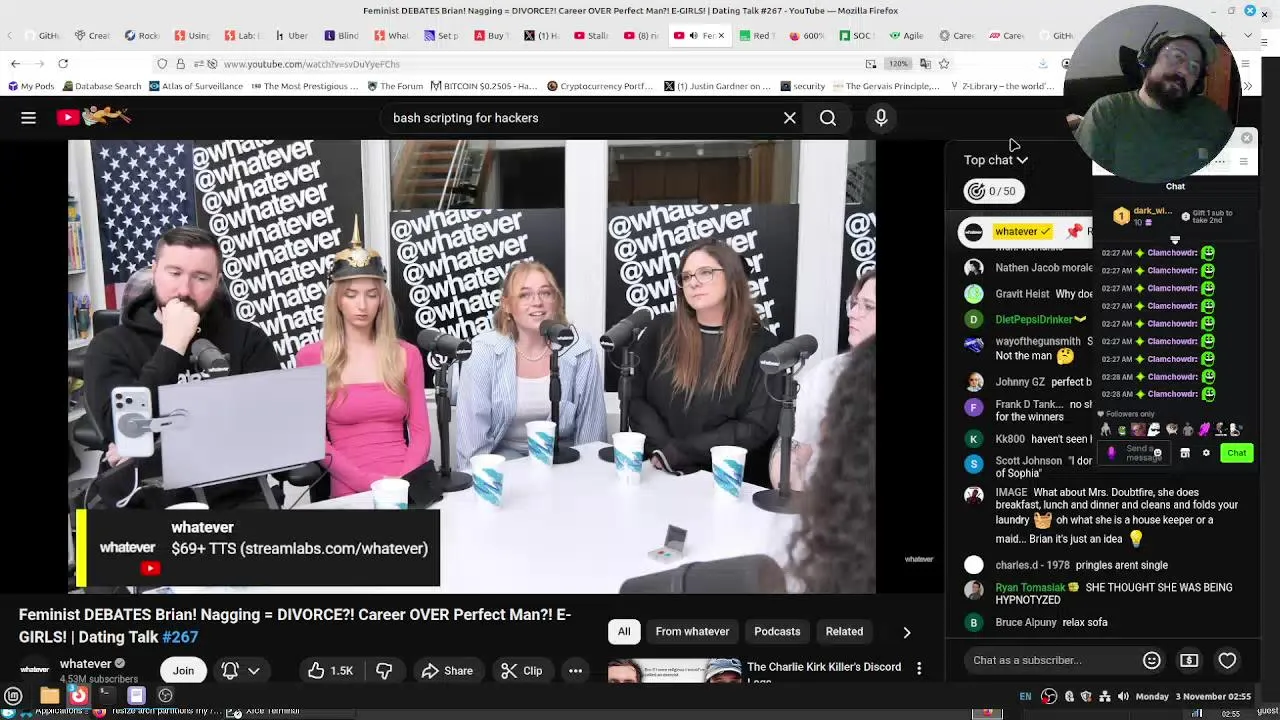Open the 'whatever' channel name

(85, 663)
